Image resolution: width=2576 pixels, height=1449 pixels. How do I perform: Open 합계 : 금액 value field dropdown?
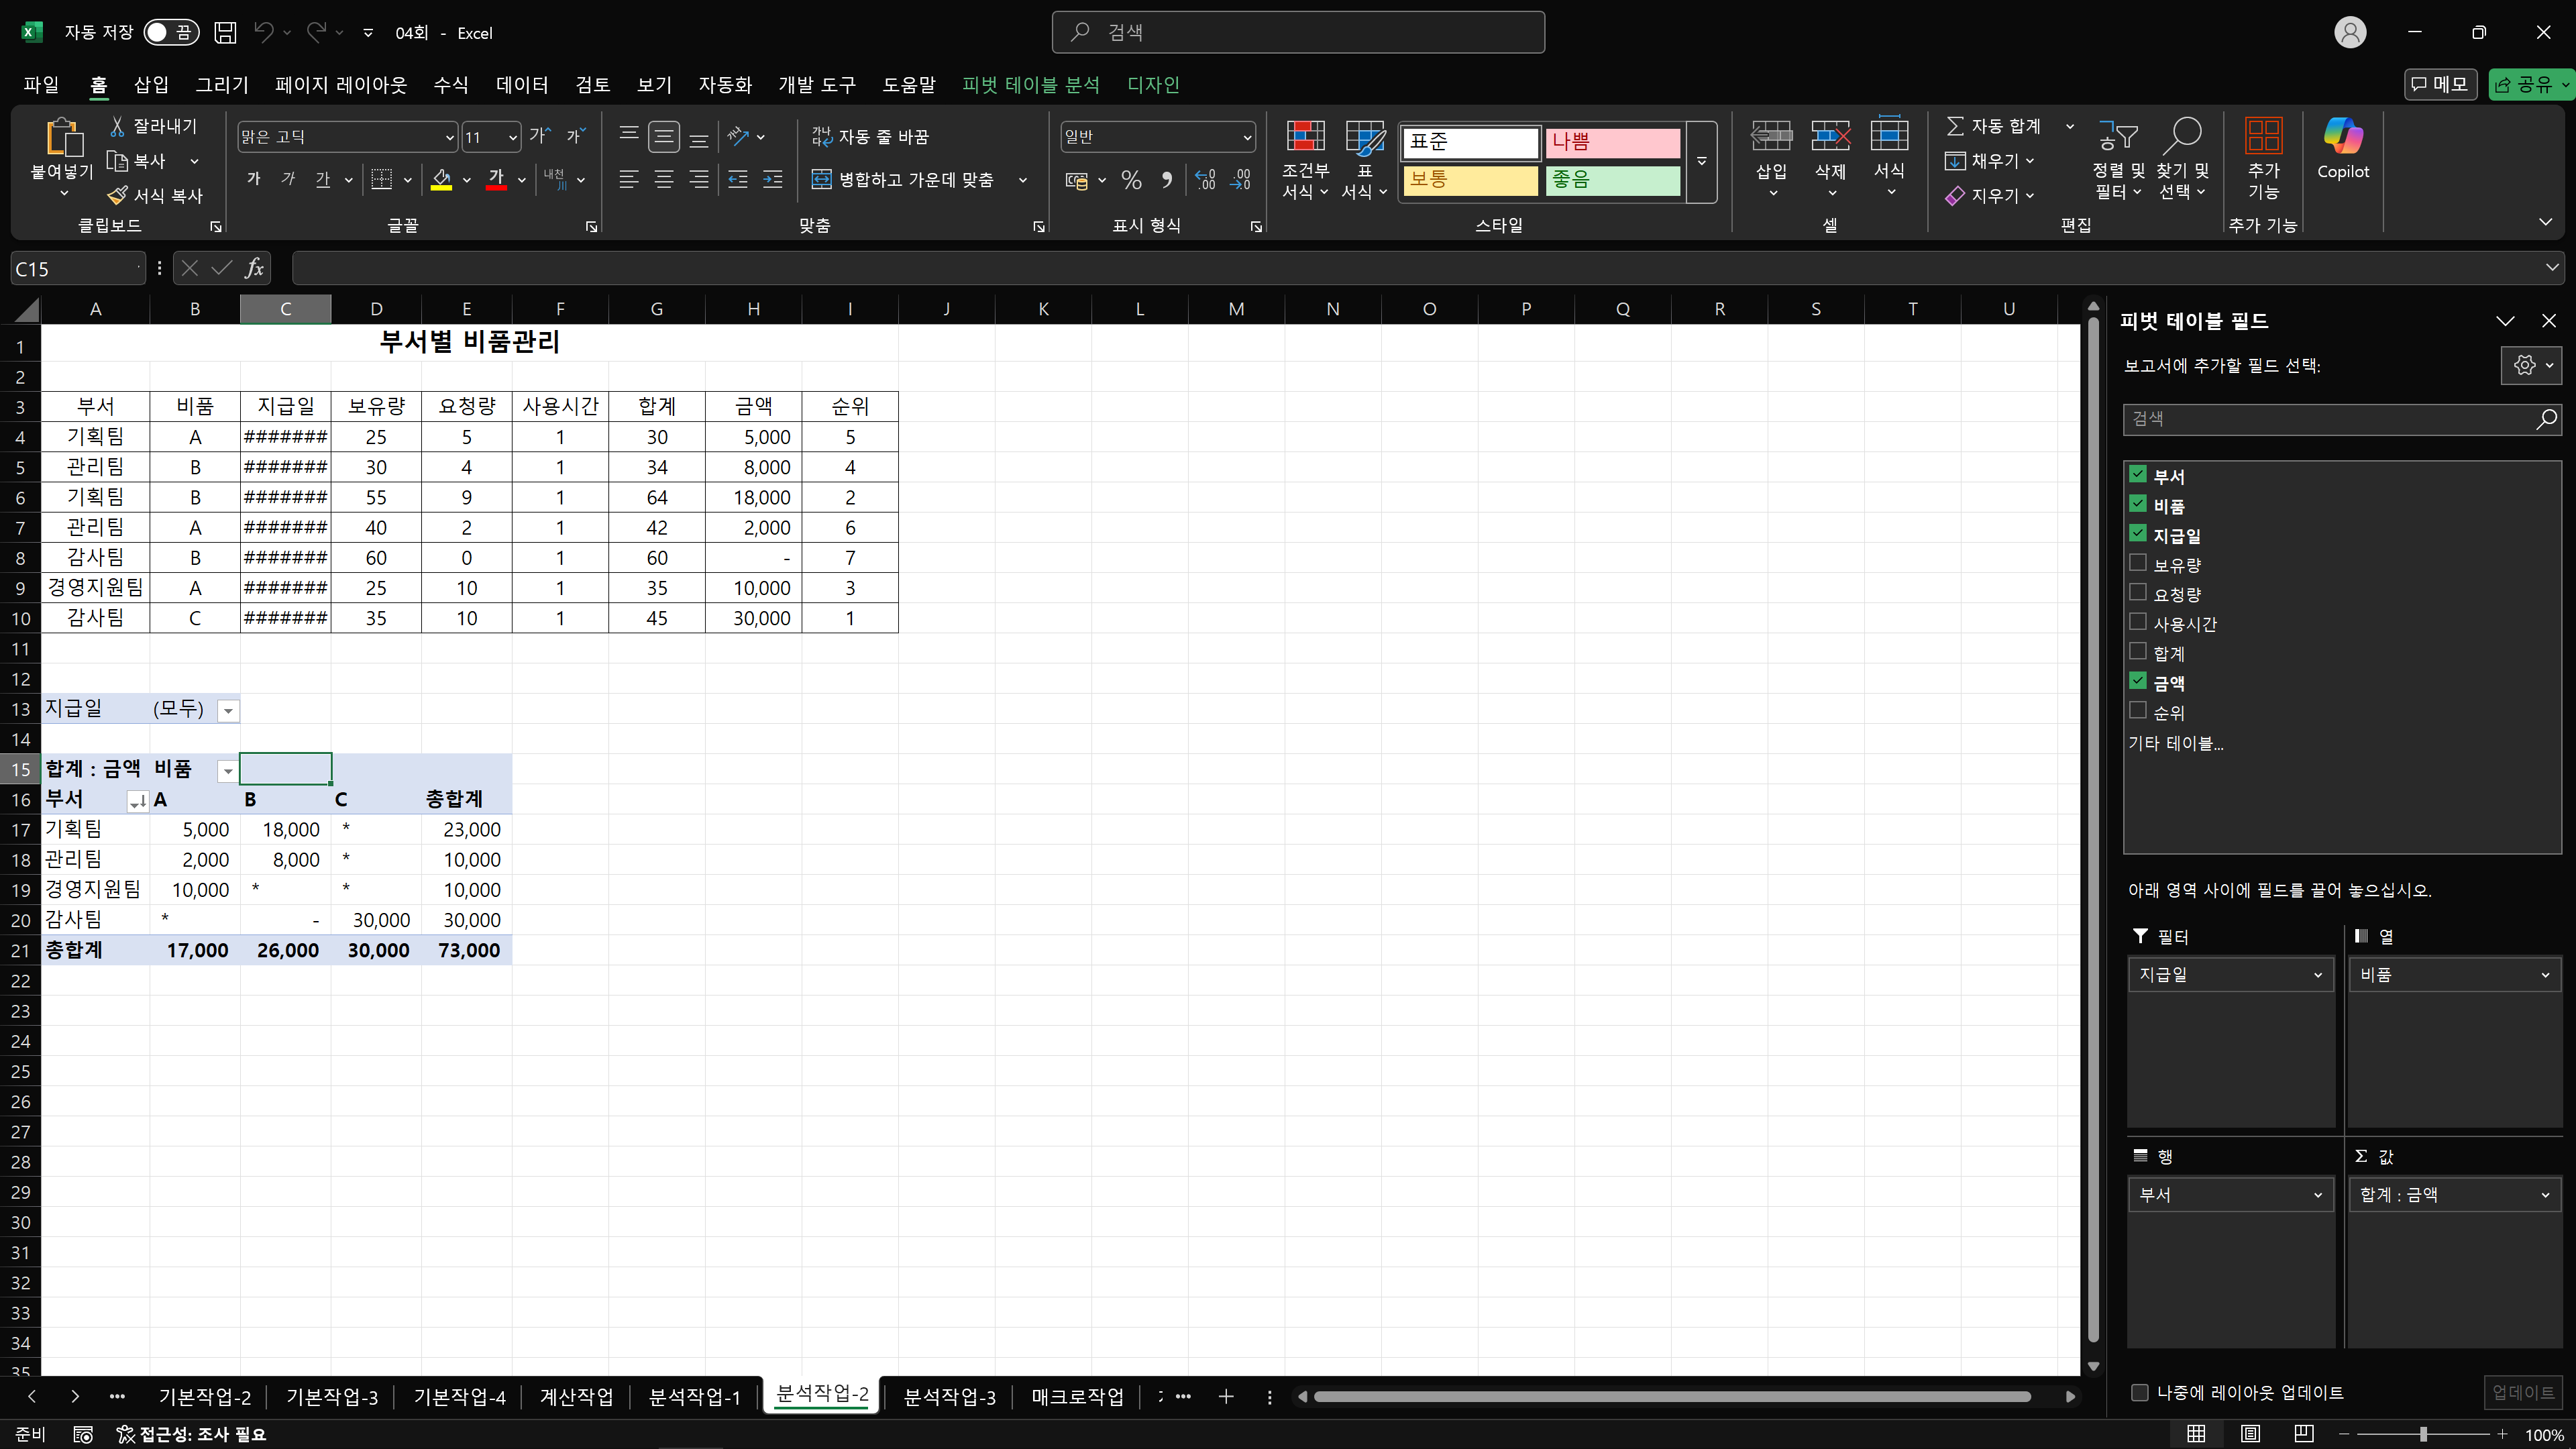point(2544,1195)
